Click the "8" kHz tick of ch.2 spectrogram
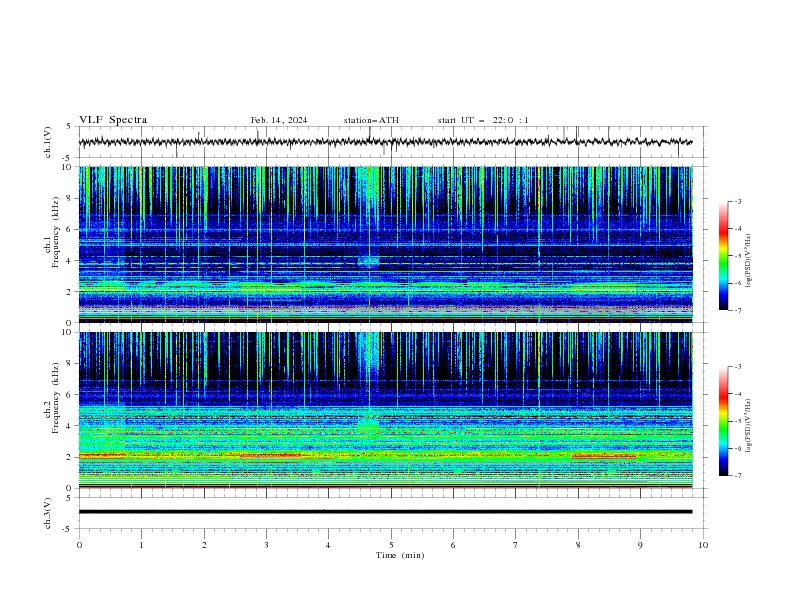 [x=69, y=364]
